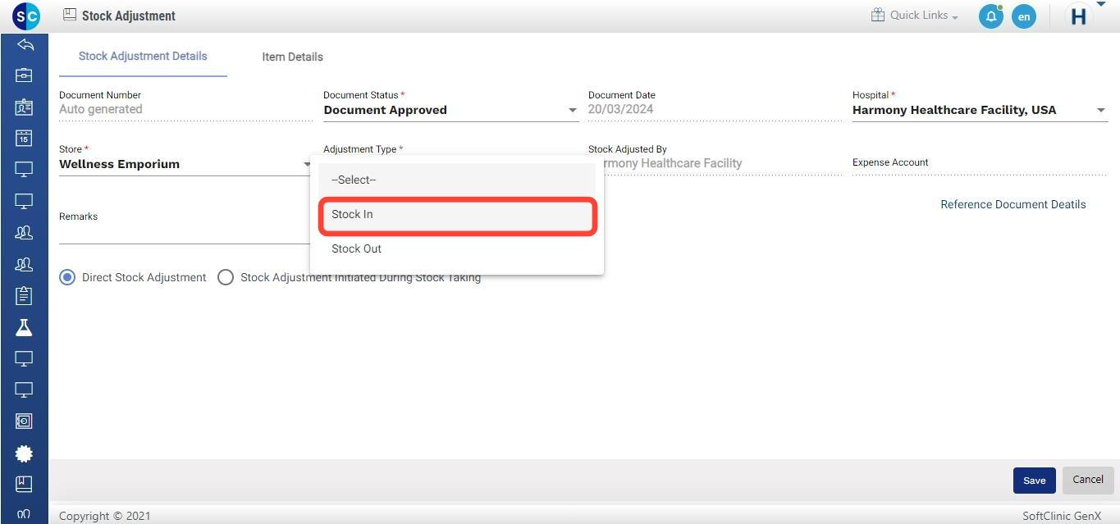Click the Cancel button
This screenshot has width=1120, height=524.
tap(1088, 480)
